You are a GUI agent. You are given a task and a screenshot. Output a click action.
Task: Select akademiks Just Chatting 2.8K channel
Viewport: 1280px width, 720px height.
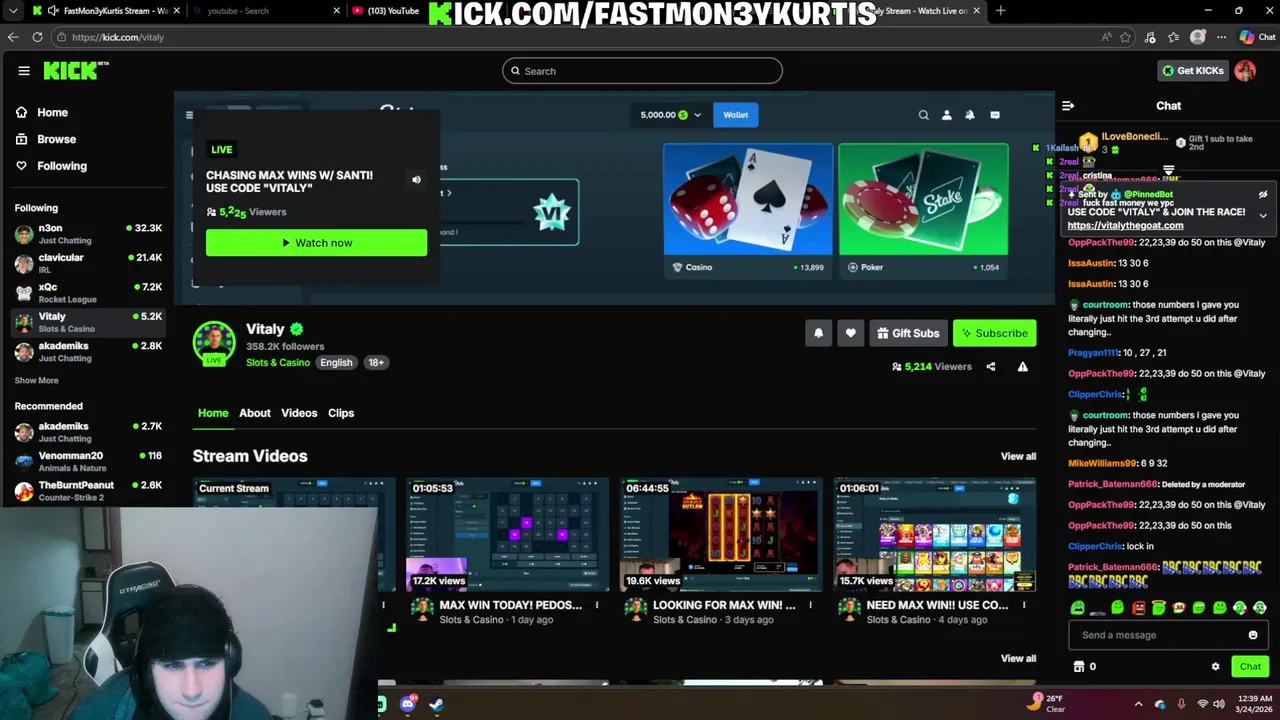pos(88,351)
